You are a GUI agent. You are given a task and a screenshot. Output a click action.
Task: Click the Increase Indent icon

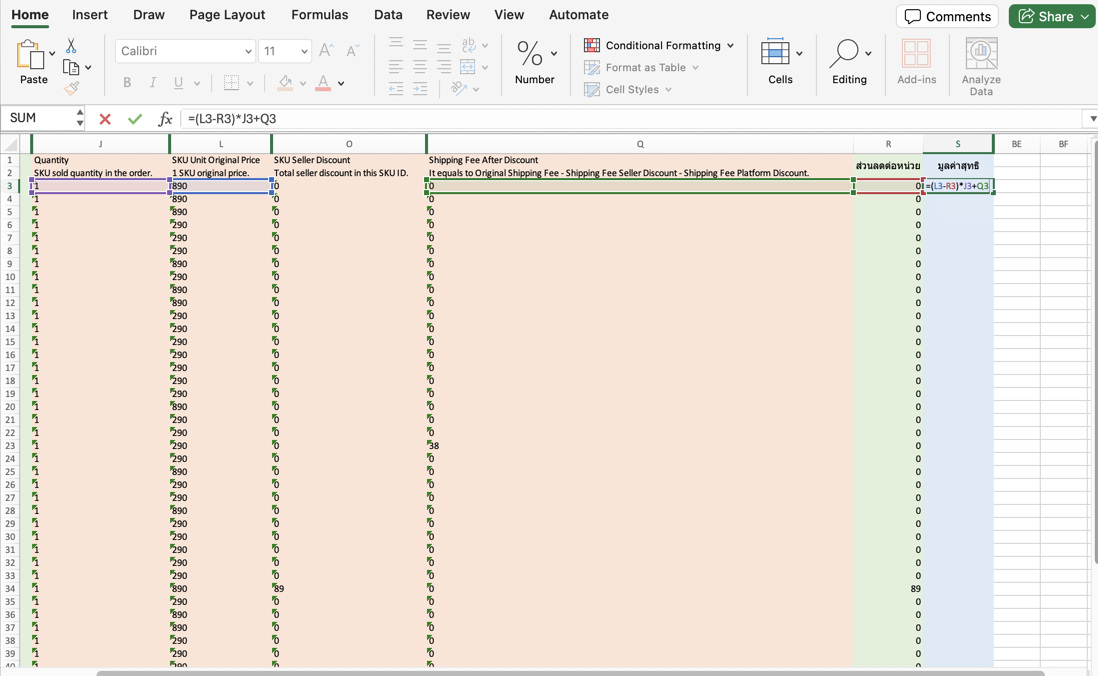click(419, 88)
